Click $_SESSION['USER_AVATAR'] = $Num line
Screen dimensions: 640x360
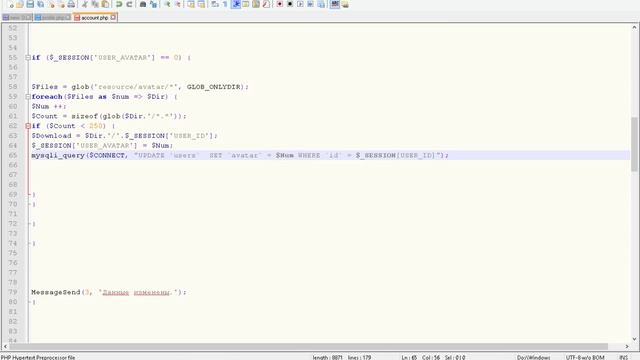click(102, 146)
